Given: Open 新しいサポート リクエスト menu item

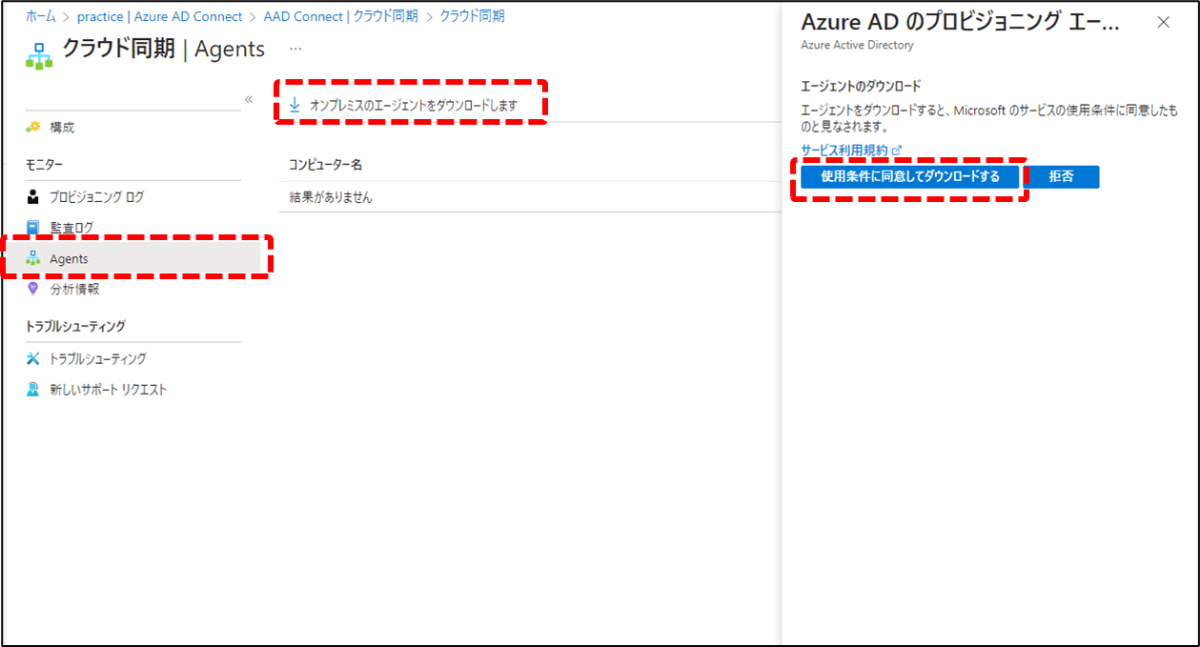Looking at the screenshot, I should pos(108,389).
